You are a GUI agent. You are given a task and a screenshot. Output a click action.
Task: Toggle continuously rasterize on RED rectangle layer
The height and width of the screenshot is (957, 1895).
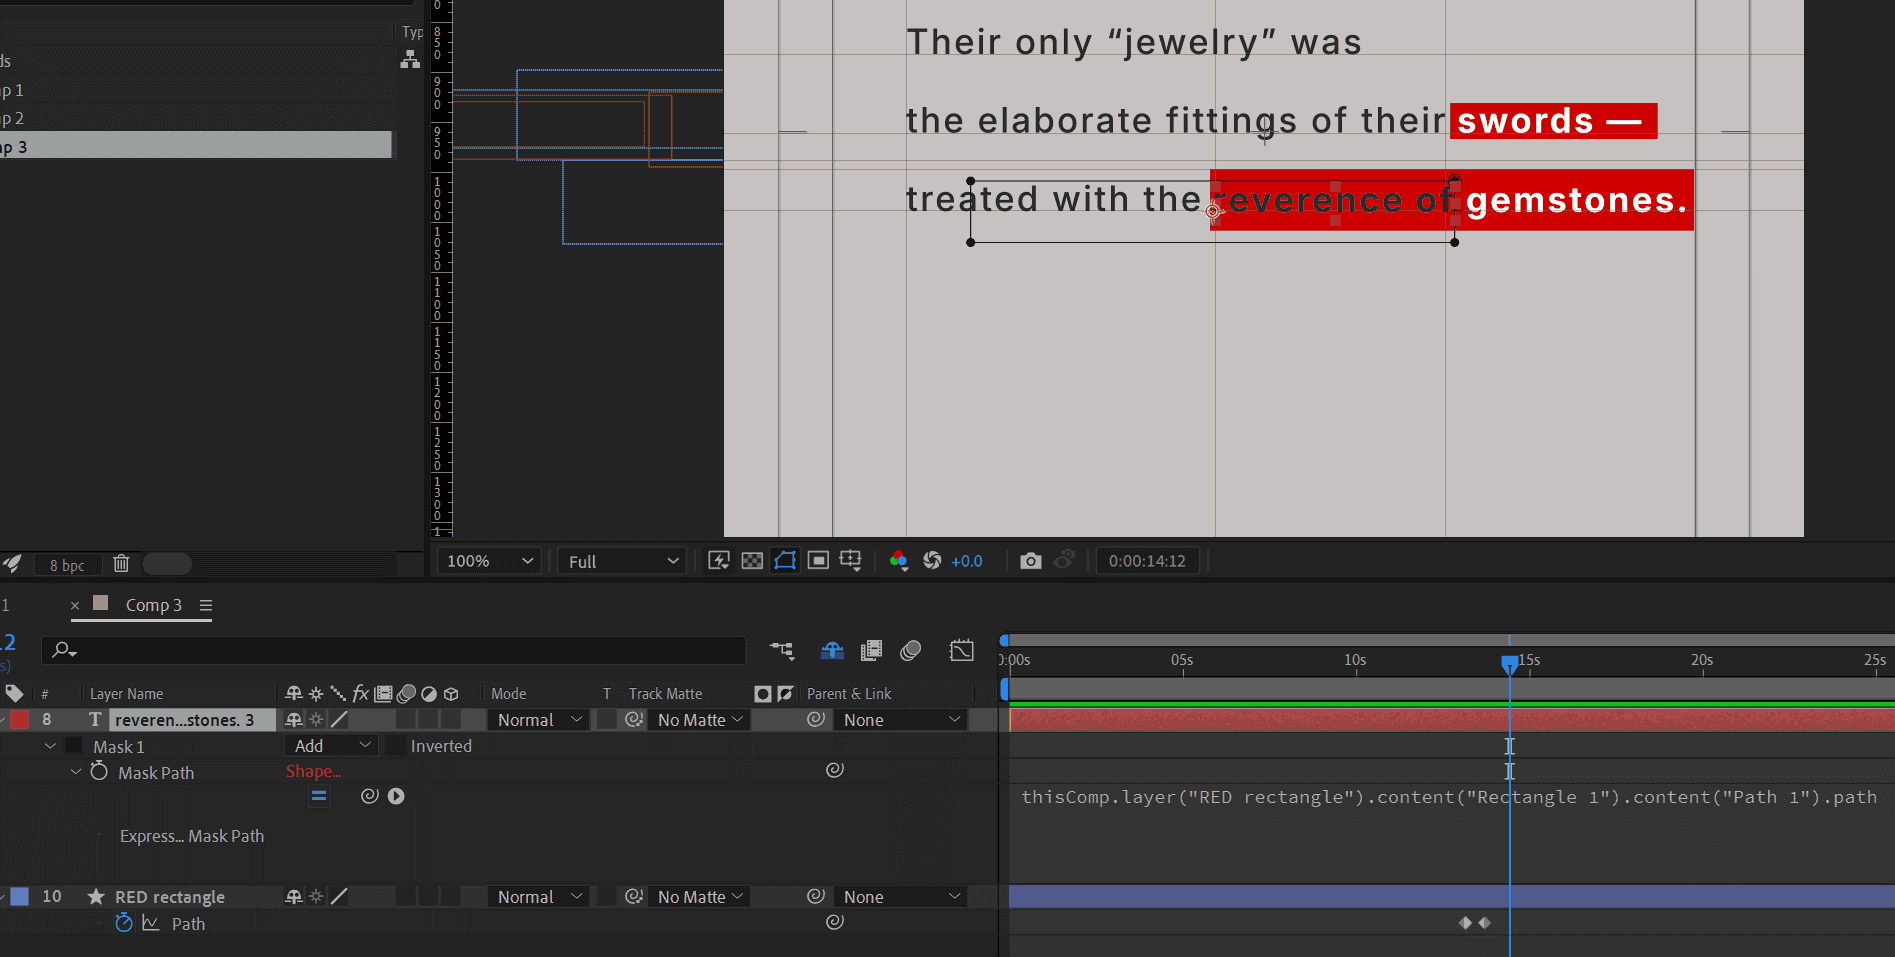point(316,897)
